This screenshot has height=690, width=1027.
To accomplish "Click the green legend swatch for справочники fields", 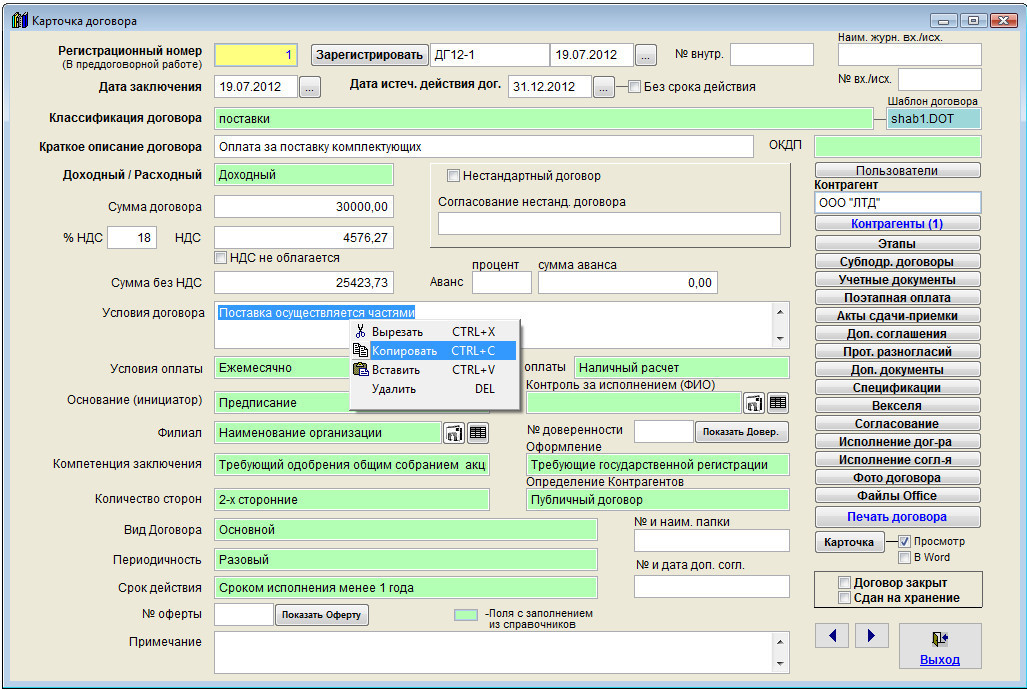I will pyautogui.click(x=466, y=616).
